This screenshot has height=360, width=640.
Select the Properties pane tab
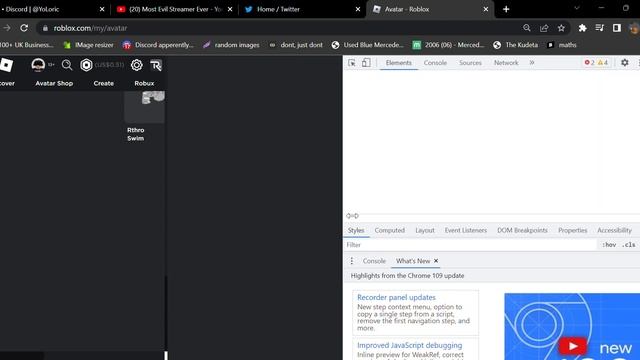(573, 230)
